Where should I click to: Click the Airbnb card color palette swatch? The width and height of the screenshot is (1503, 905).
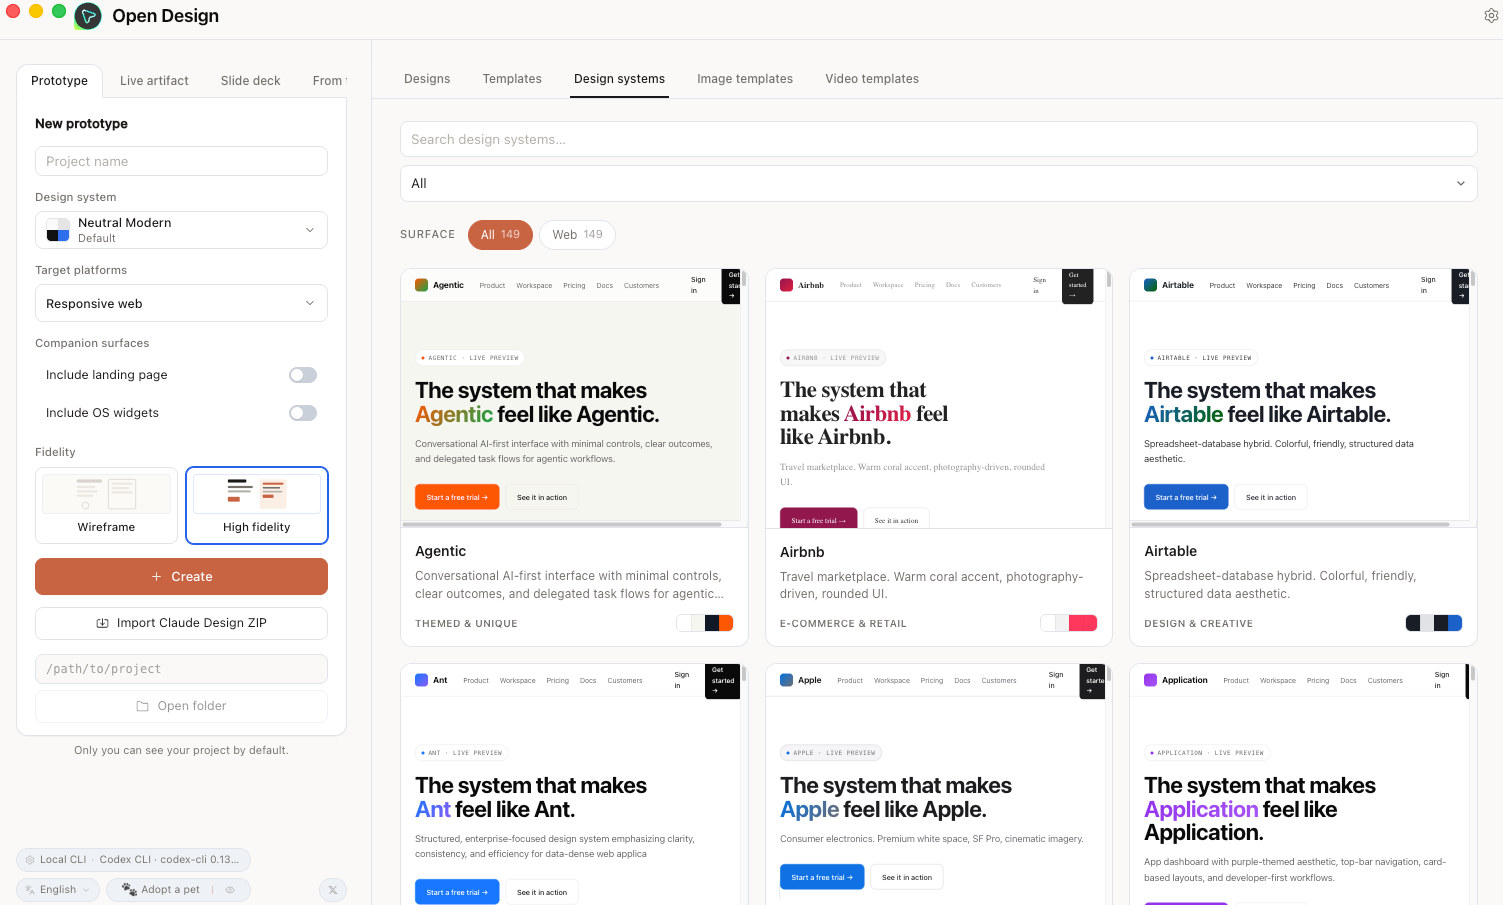tap(1069, 623)
